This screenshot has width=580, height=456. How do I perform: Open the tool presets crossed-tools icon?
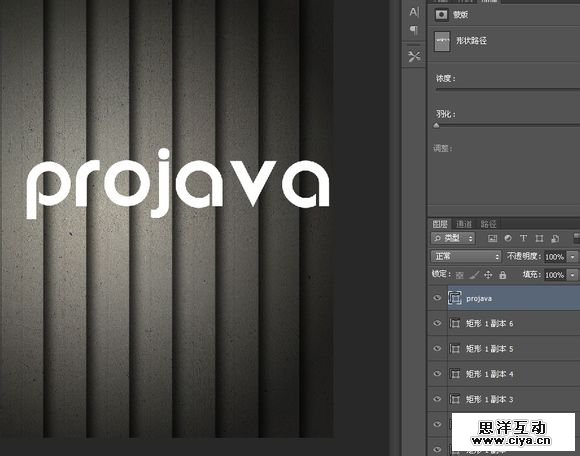pyautogui.click(x=414, y=56)
